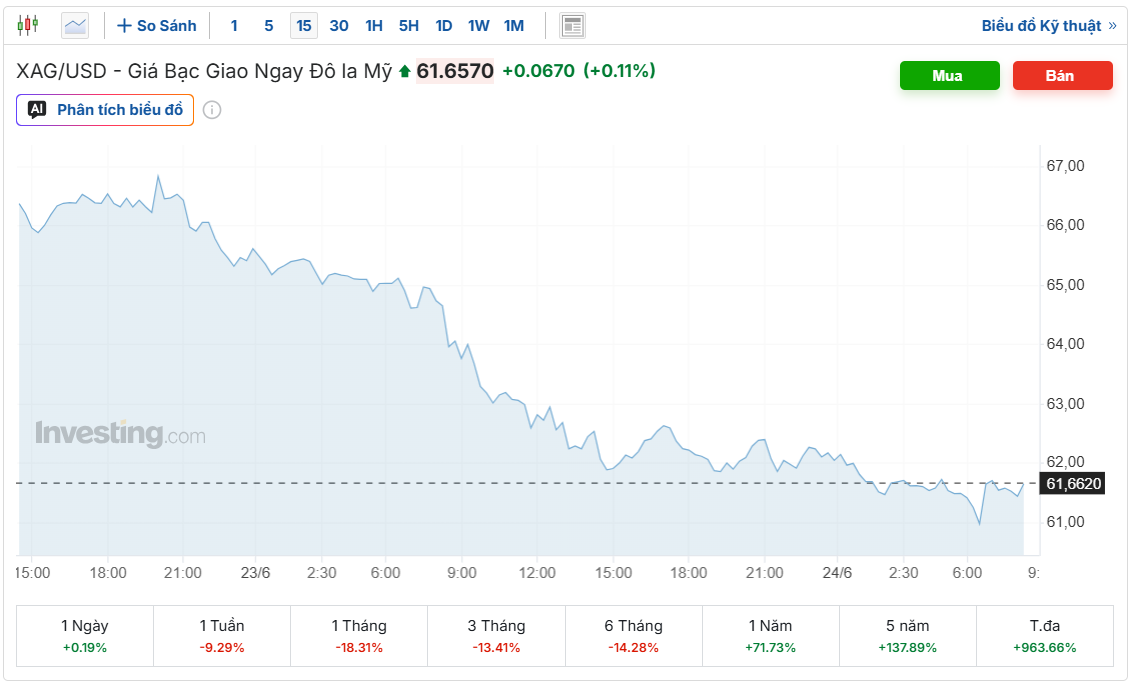Open the news overlay icon in toolbar
The height and width of the screenshot is (685, 1137).
(572, 26)
